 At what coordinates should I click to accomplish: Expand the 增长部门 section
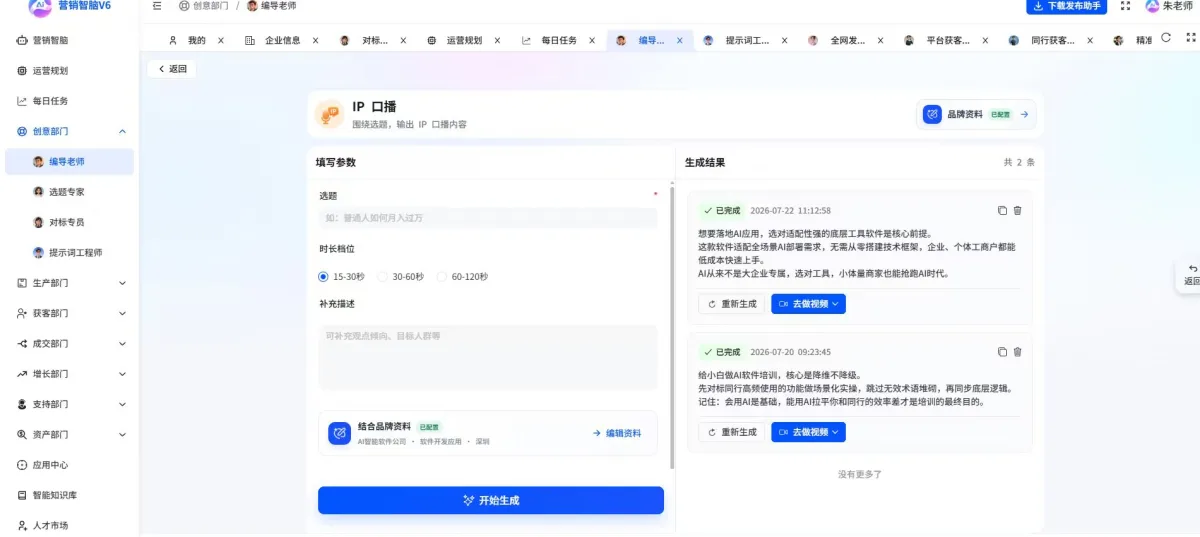[122, 374]
